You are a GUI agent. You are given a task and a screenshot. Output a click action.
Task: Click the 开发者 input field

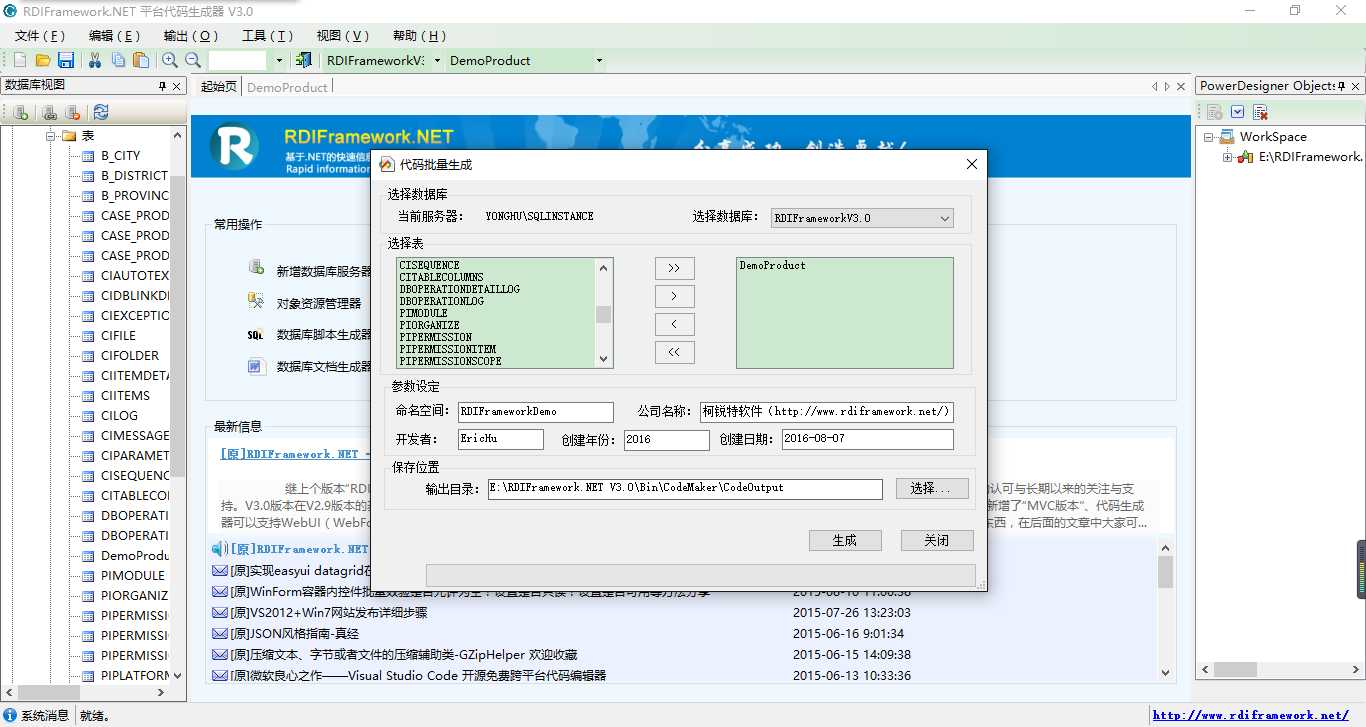pos(501,439)
